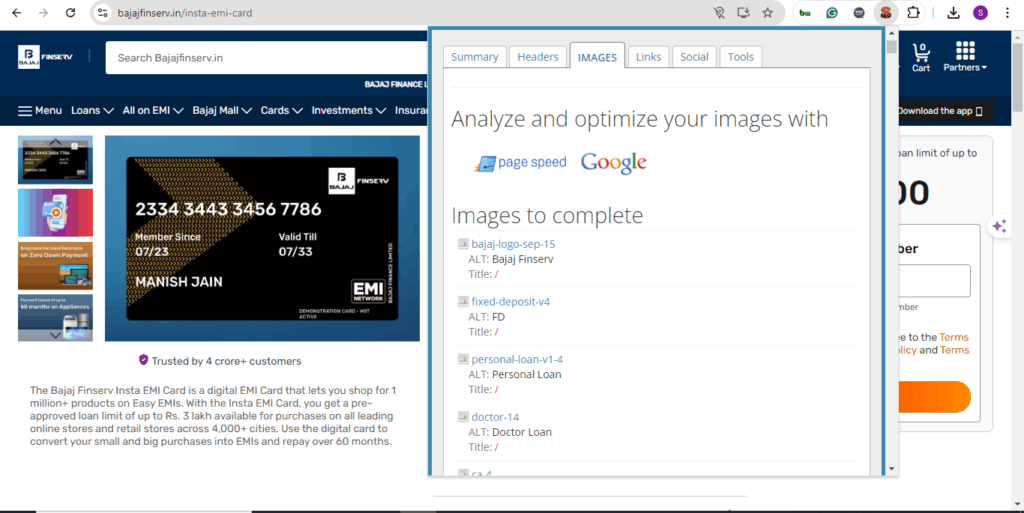Expand the All on EMI dropdown

[x=153, y=110]
